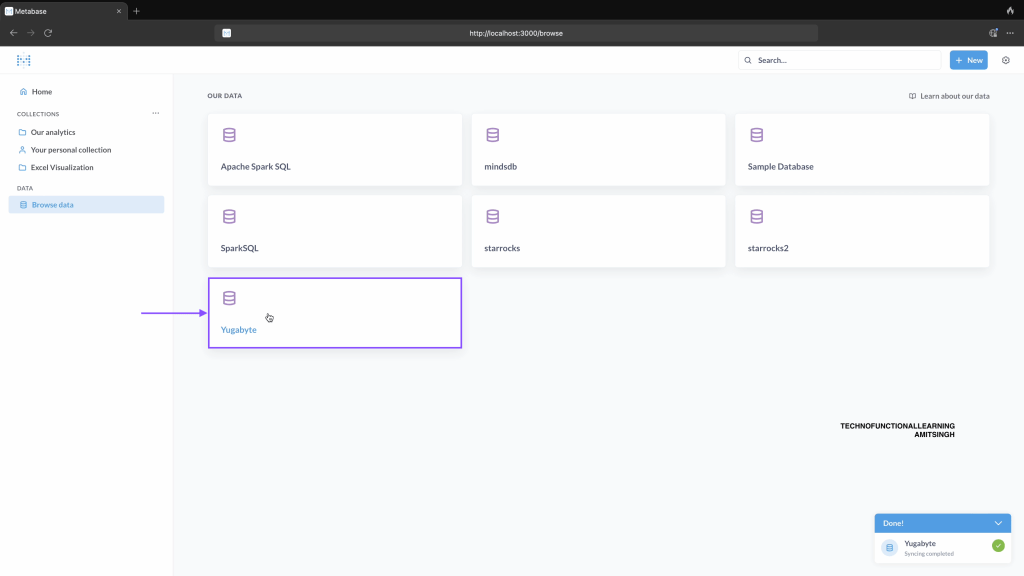Click the Metabase logo icon
Screen dimensions: 1024x576
[x=24, y=61]
